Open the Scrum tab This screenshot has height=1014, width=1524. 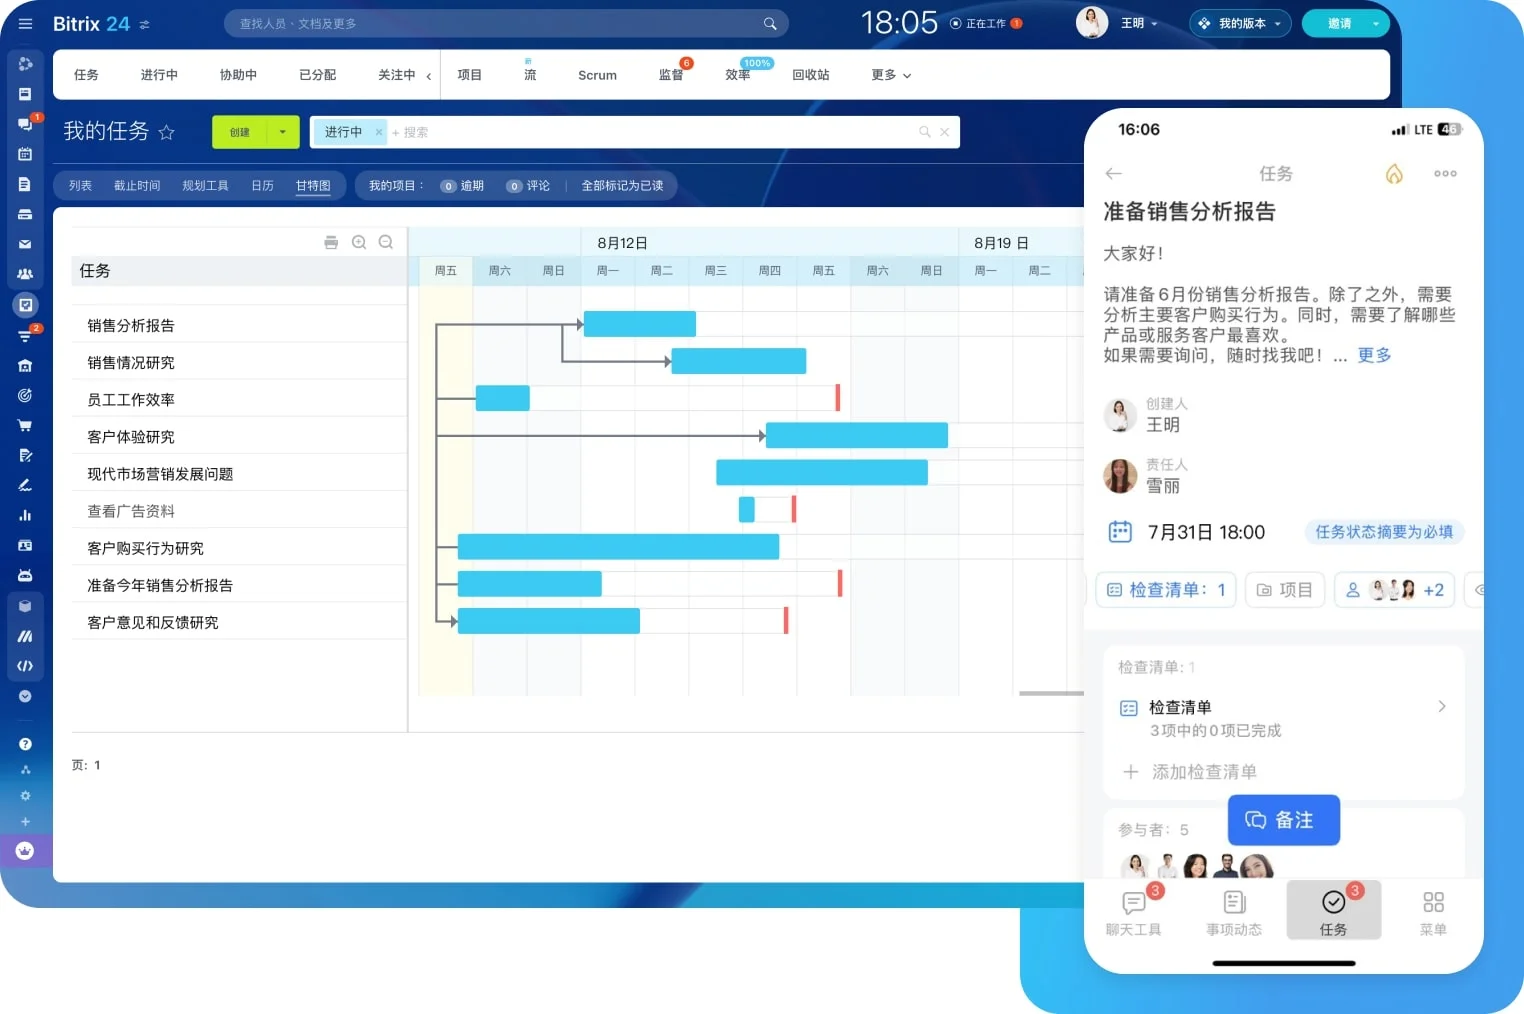coord(597,75)
